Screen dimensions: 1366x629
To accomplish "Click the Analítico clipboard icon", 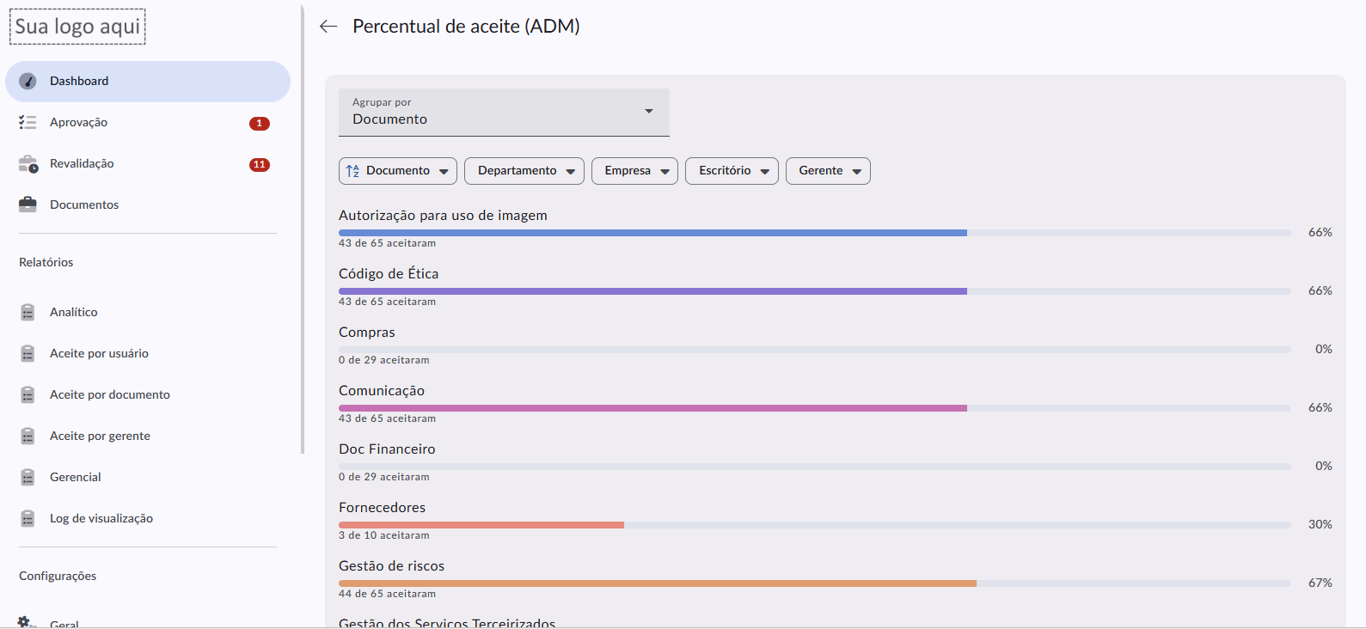I will (28, 312).
